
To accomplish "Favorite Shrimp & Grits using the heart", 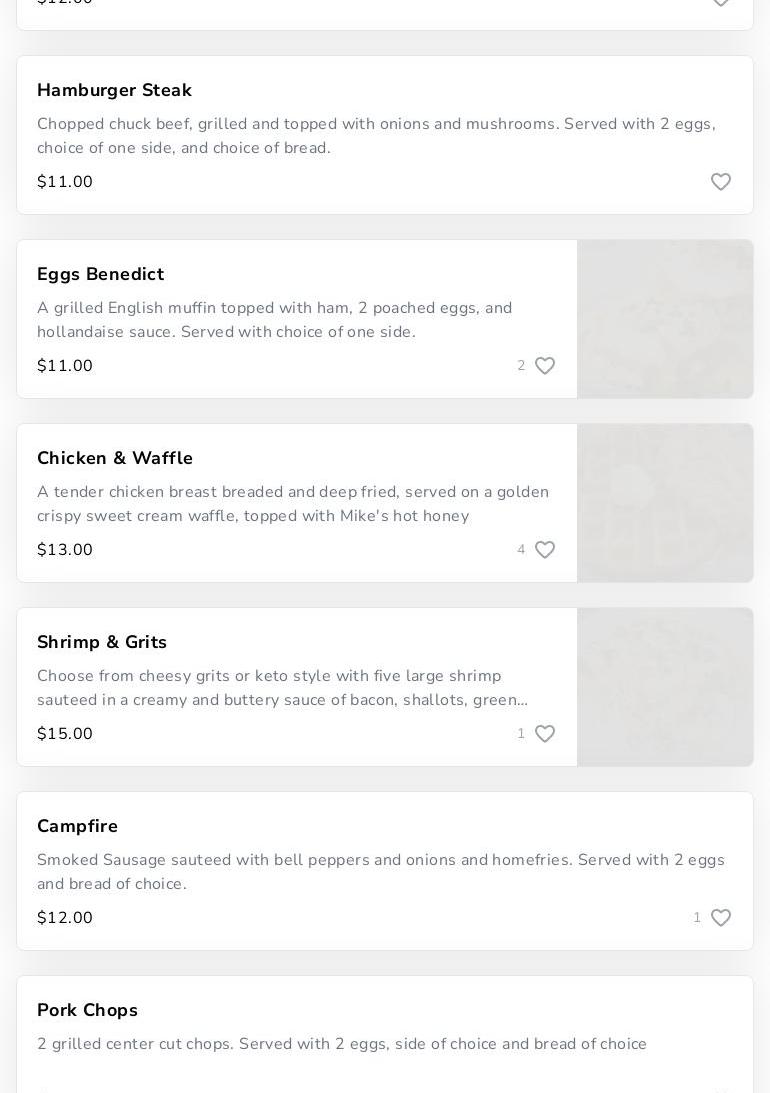I will [545, 734].
